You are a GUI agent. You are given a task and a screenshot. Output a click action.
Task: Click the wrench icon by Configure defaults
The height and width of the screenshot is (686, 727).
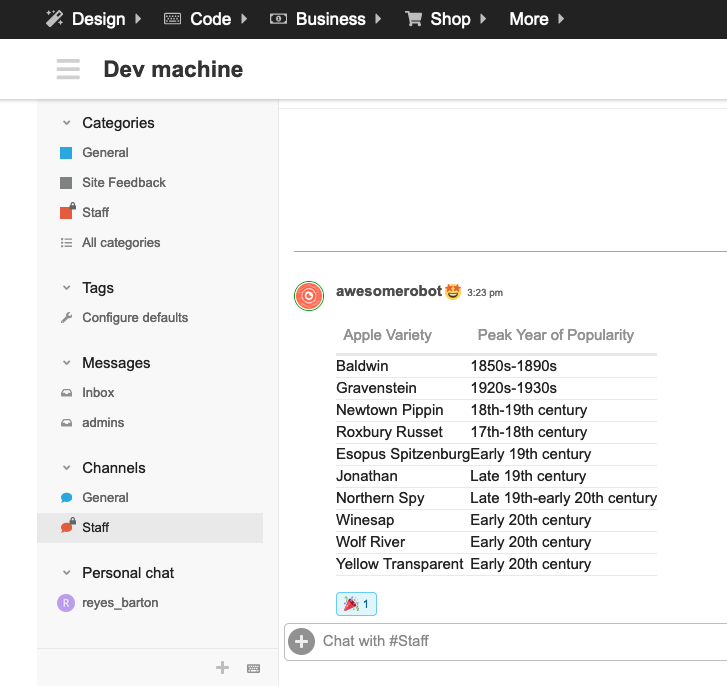(66, 318)
